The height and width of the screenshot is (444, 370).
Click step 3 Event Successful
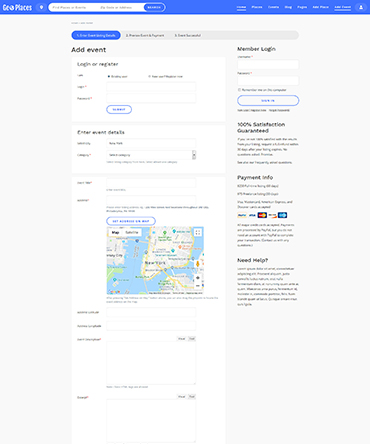click(188, 35)
